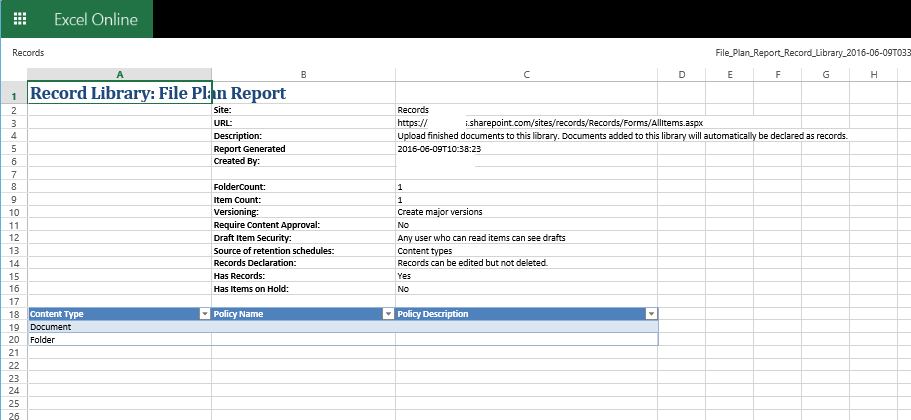911x420 pixels.
Task: Click the Excel Online title
Action: coord(96,19)
